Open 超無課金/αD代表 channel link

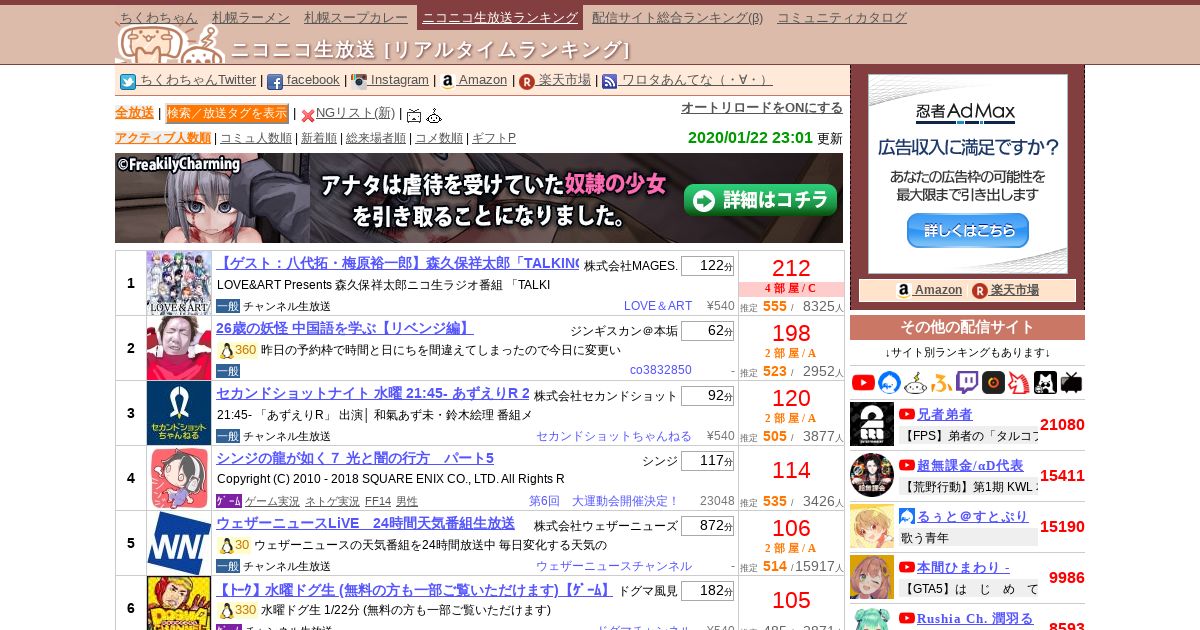coord(970,465)
